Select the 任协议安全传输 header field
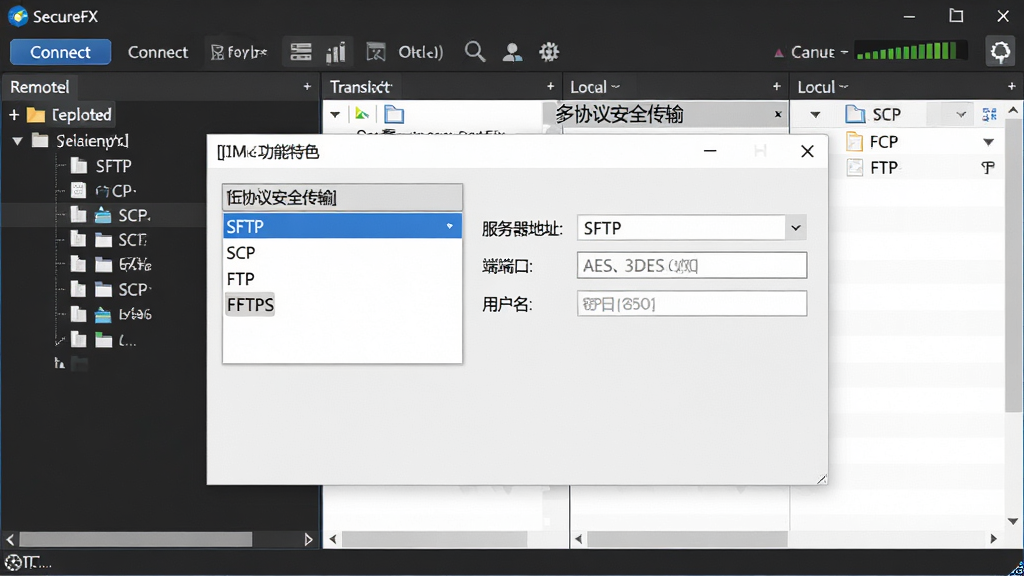1024x576 pixels. pyautogui.click(x=342, y=197)
